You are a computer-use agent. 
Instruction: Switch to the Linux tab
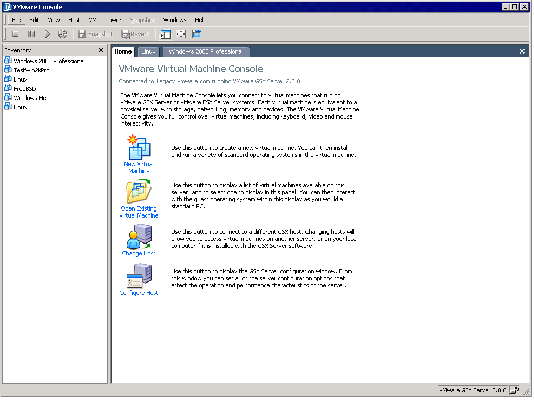coord(149,52)
